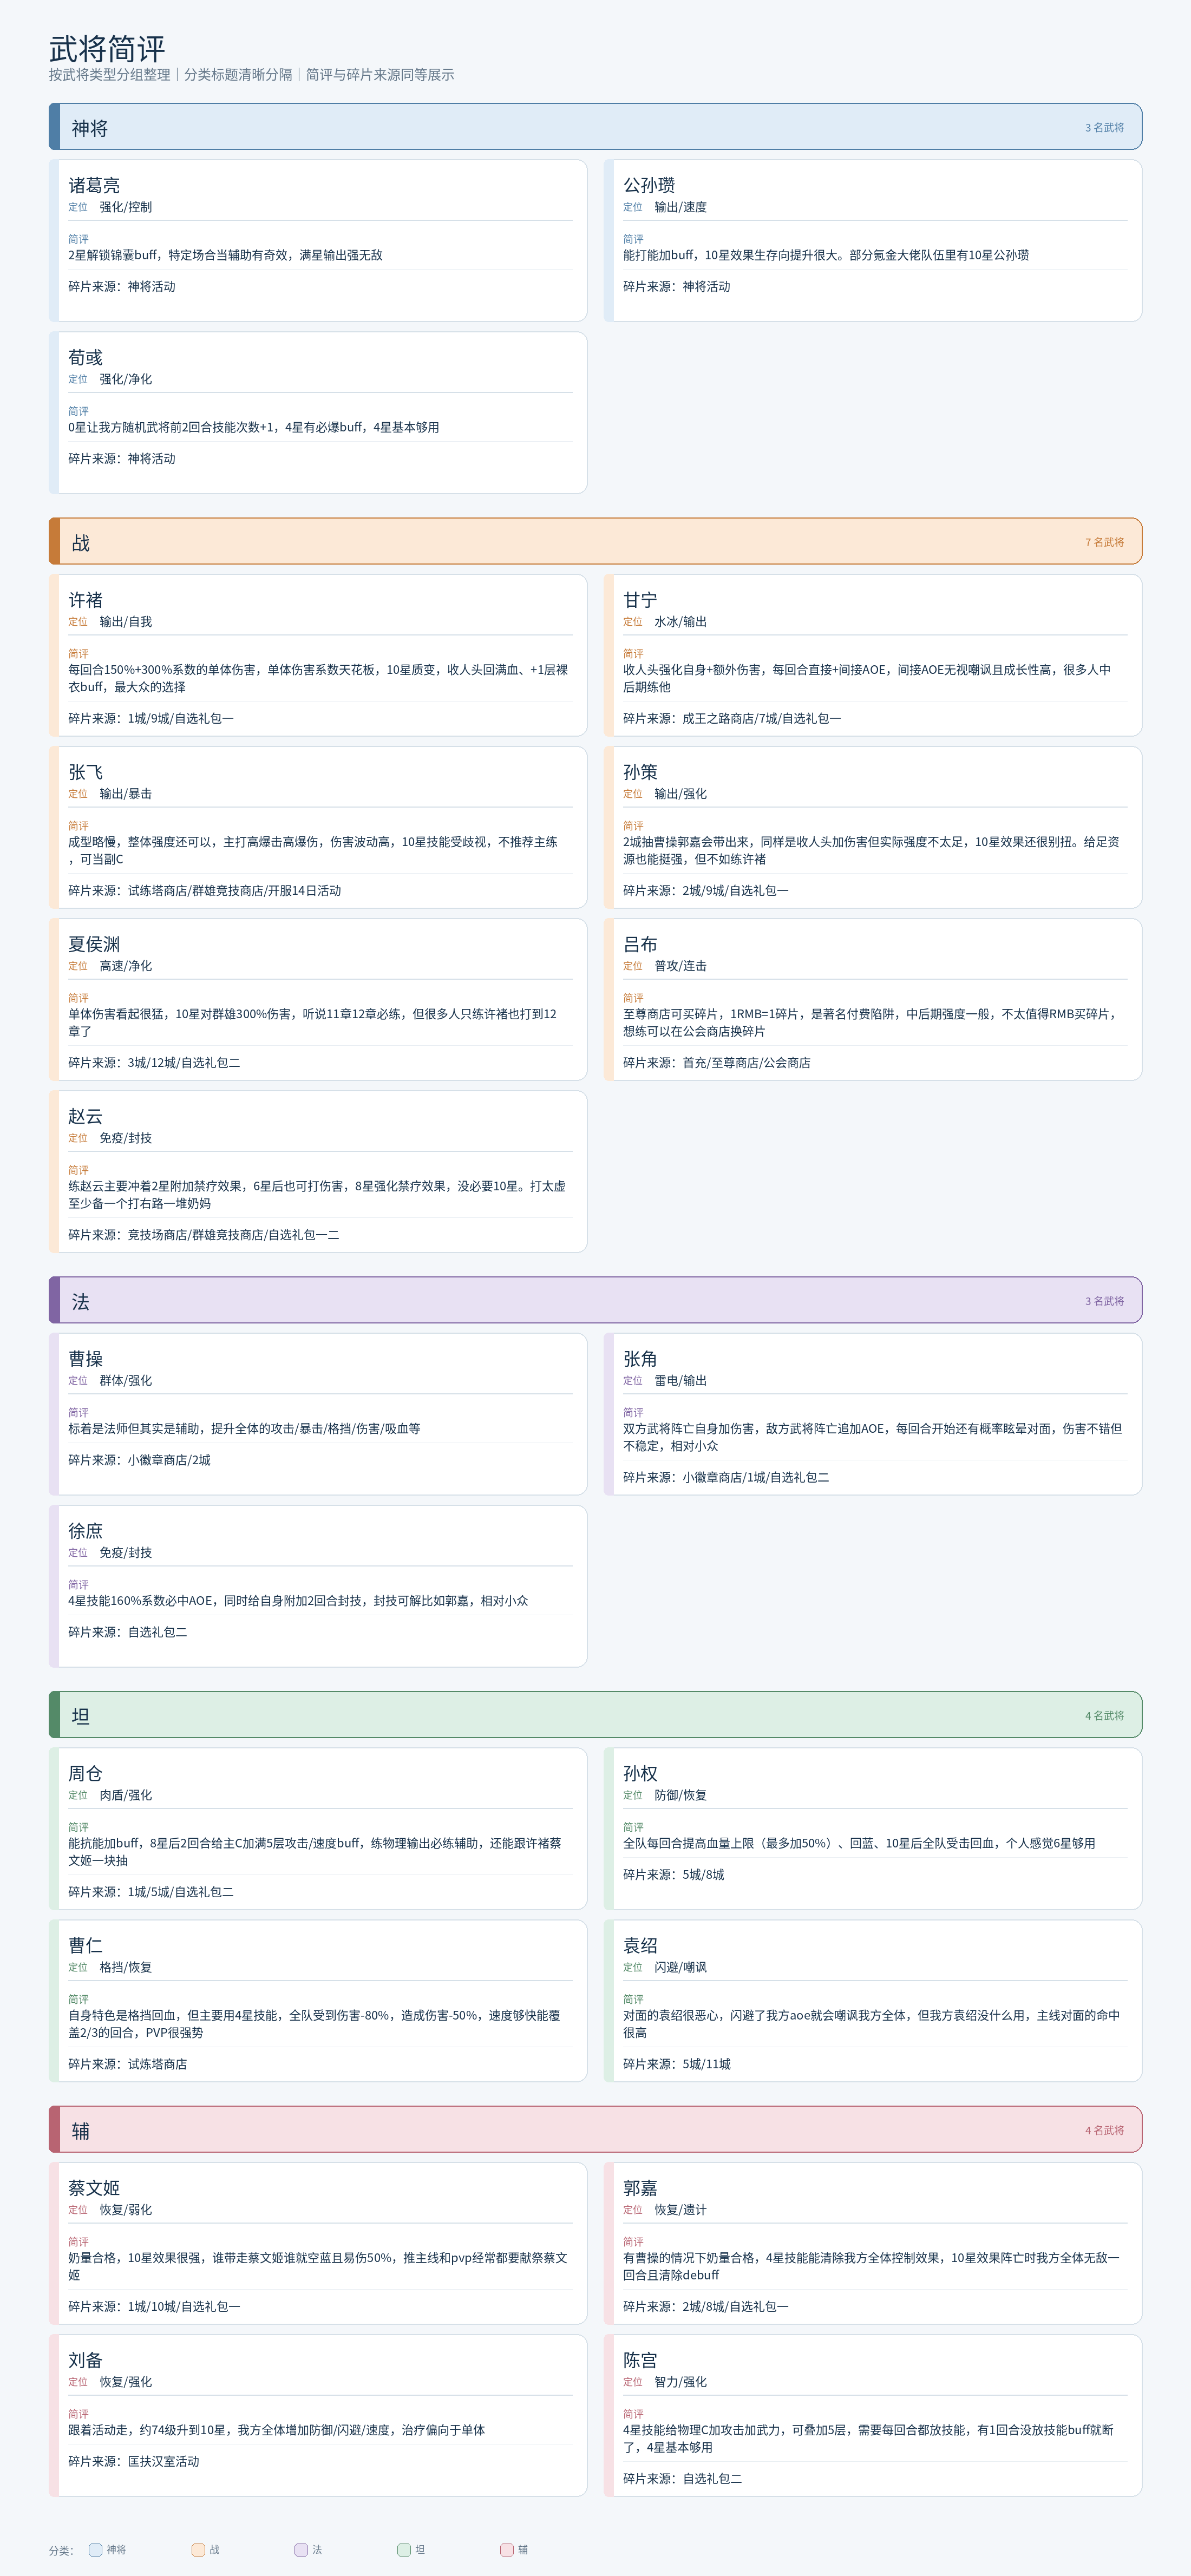1191x2576 pixels.
Task: Select the 辅 category header bar
Action: point(595,2129)
